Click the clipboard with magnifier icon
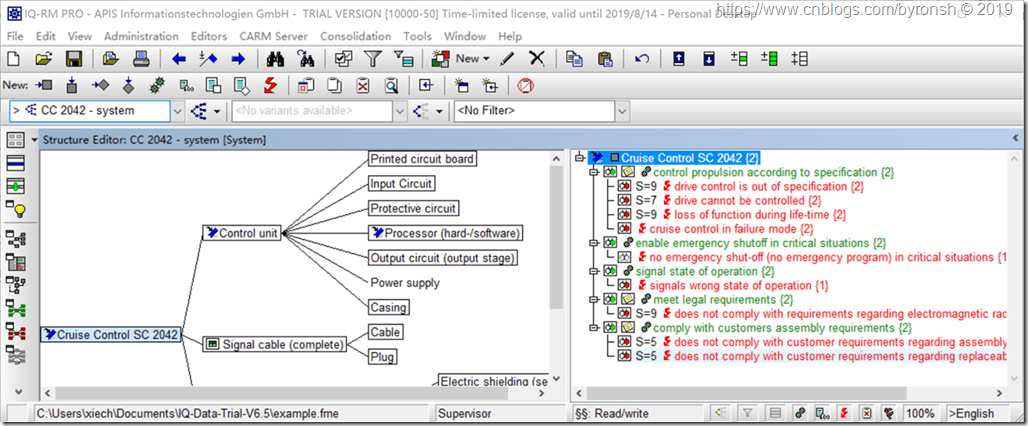 (x=391, y=85)
